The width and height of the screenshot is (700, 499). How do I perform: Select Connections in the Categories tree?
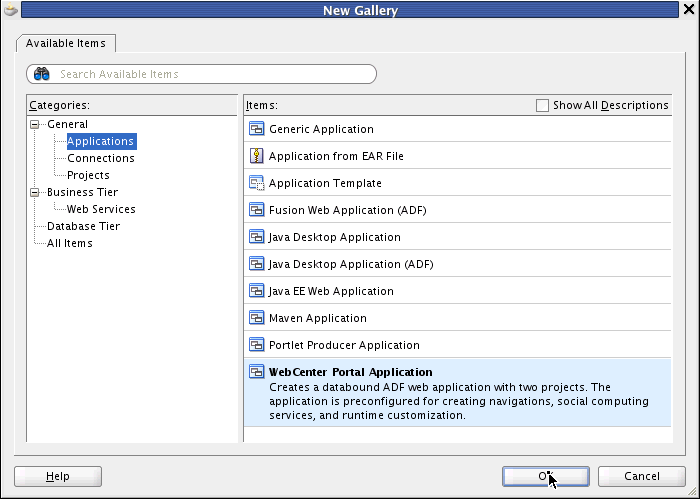[x=100, y=158]
